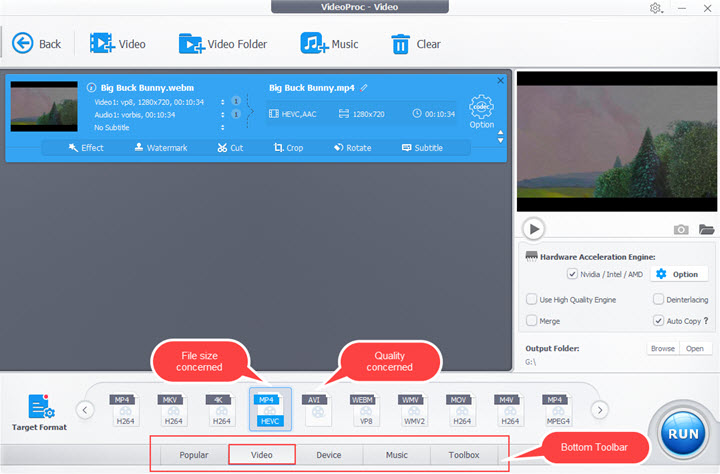720x474 pixels.
Task: Click the output folder path G:\
Action: [530, 362]
